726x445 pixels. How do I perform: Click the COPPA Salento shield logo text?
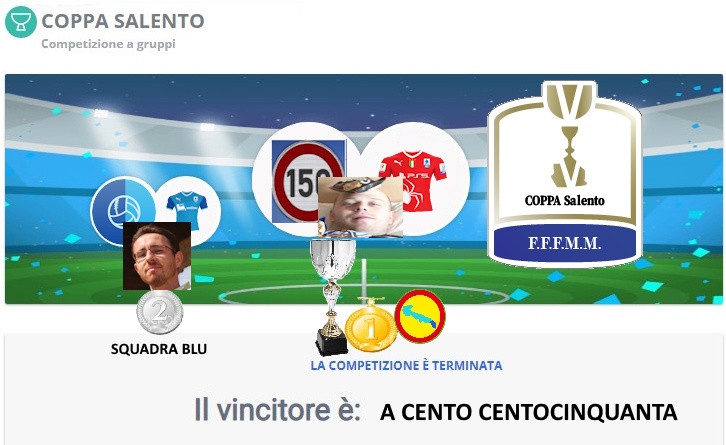(x=564, y=201)
